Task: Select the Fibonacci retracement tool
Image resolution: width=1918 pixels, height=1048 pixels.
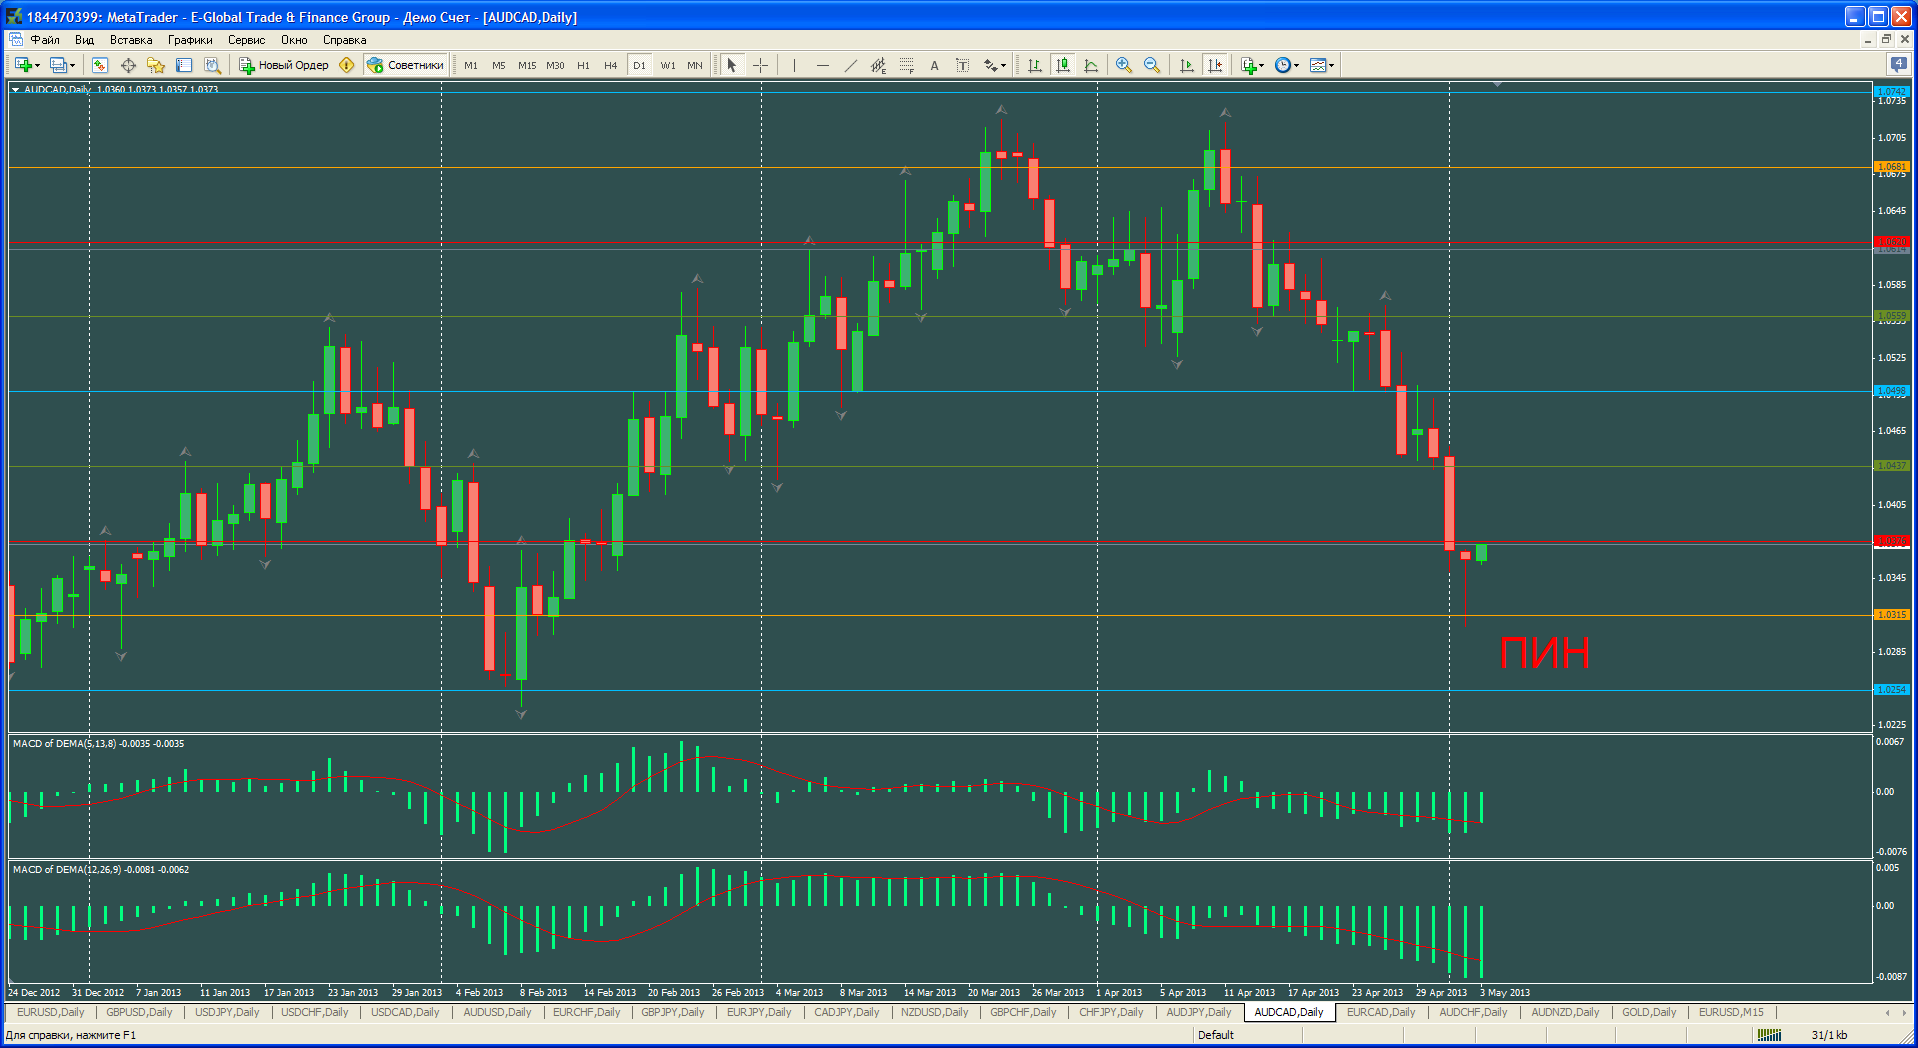Action: [x=906, y=65]
